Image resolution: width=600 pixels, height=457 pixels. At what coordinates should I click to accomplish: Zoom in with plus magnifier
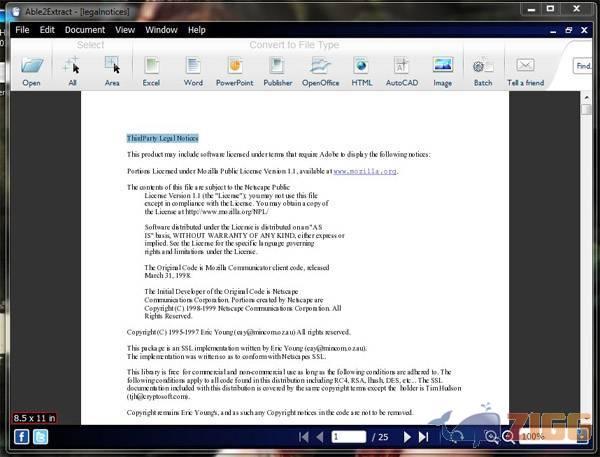pos(491,437)
